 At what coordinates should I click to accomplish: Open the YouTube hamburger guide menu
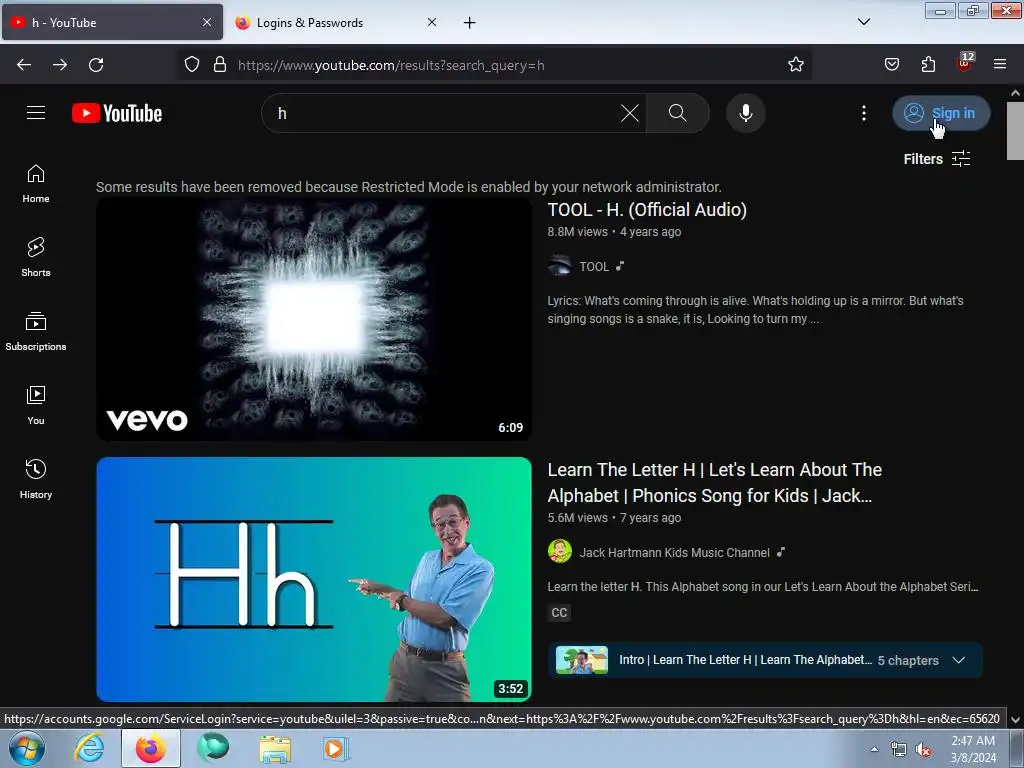click(36, 113)
